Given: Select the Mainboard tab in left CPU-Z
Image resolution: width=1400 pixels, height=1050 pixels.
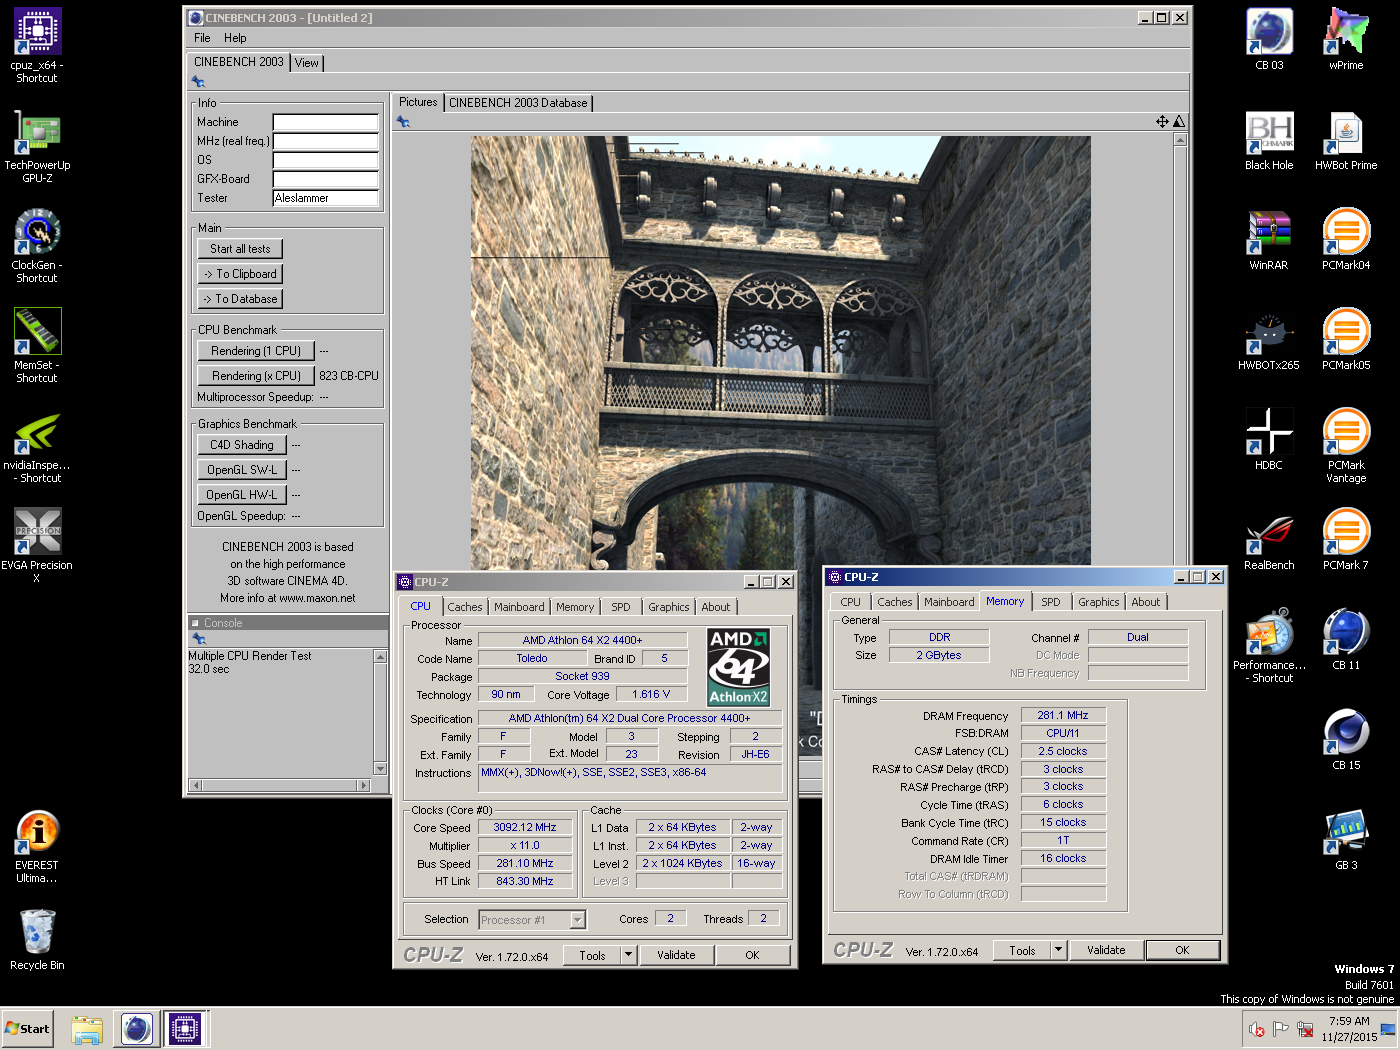Looking at the screenshot, I should point(520,607).
